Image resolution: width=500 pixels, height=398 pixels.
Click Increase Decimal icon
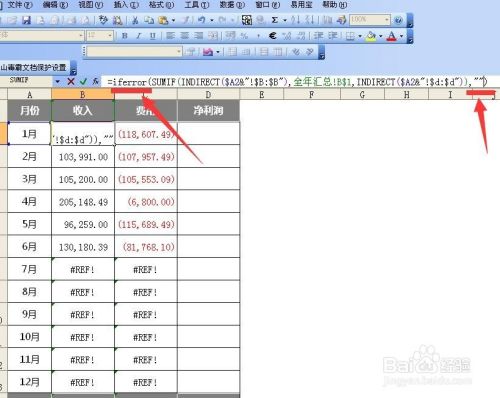pyautogui.click(x=287, y=35)
